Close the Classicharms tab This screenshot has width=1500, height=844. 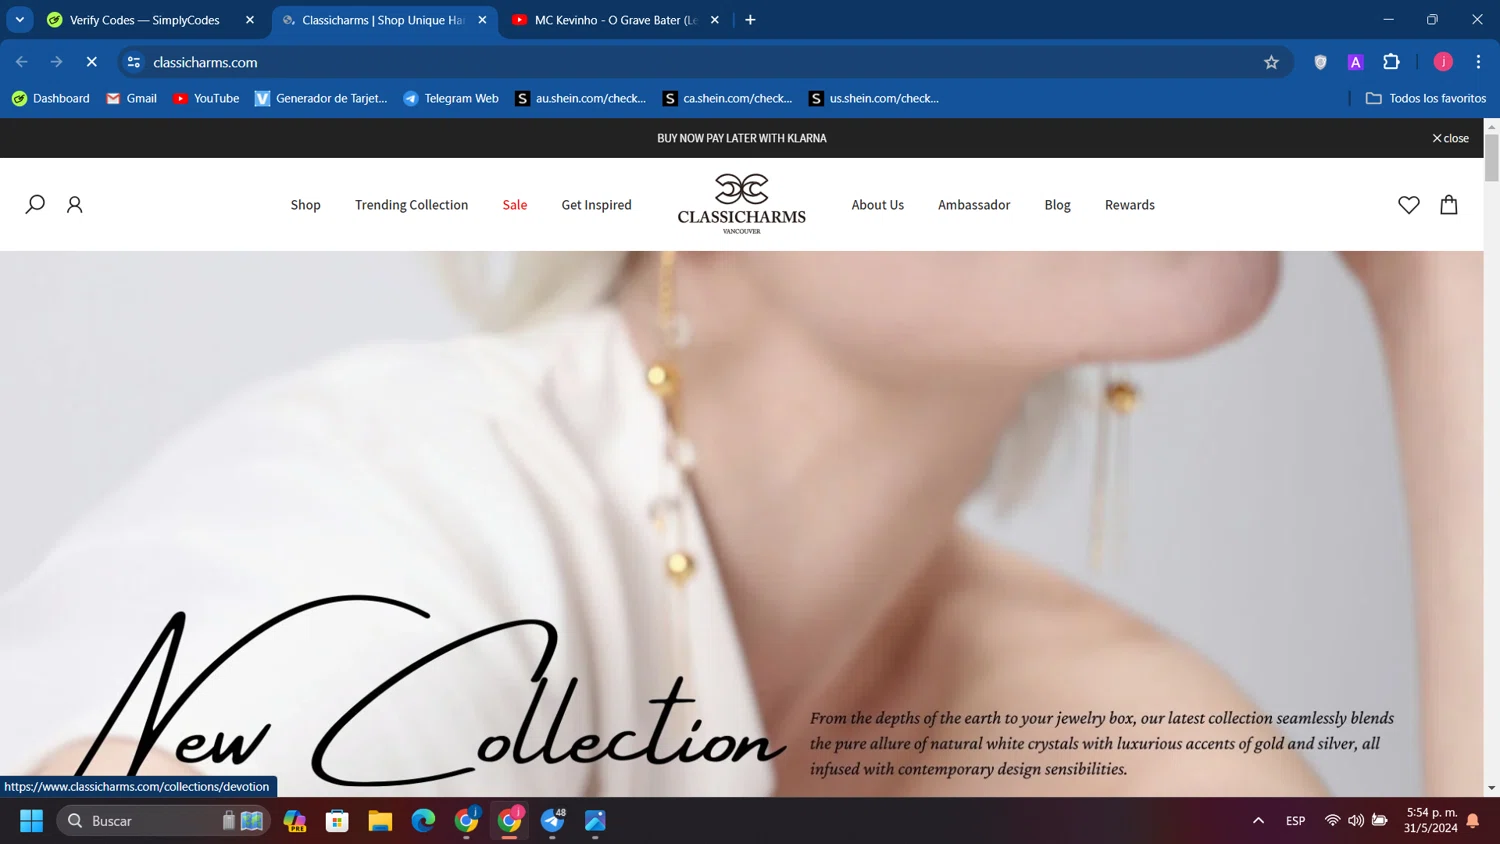482,20
